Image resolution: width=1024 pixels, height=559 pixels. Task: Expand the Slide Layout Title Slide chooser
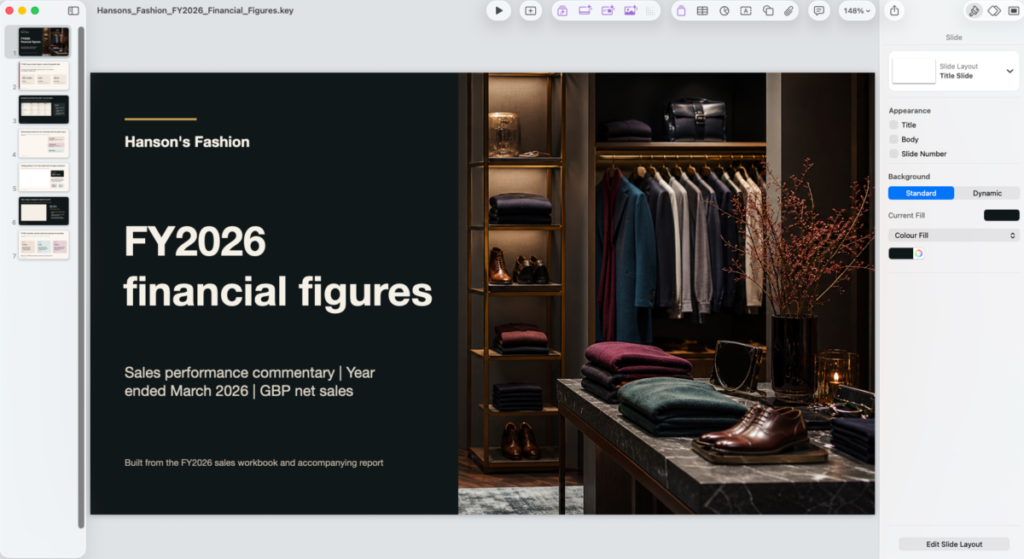coord(1010,71)
